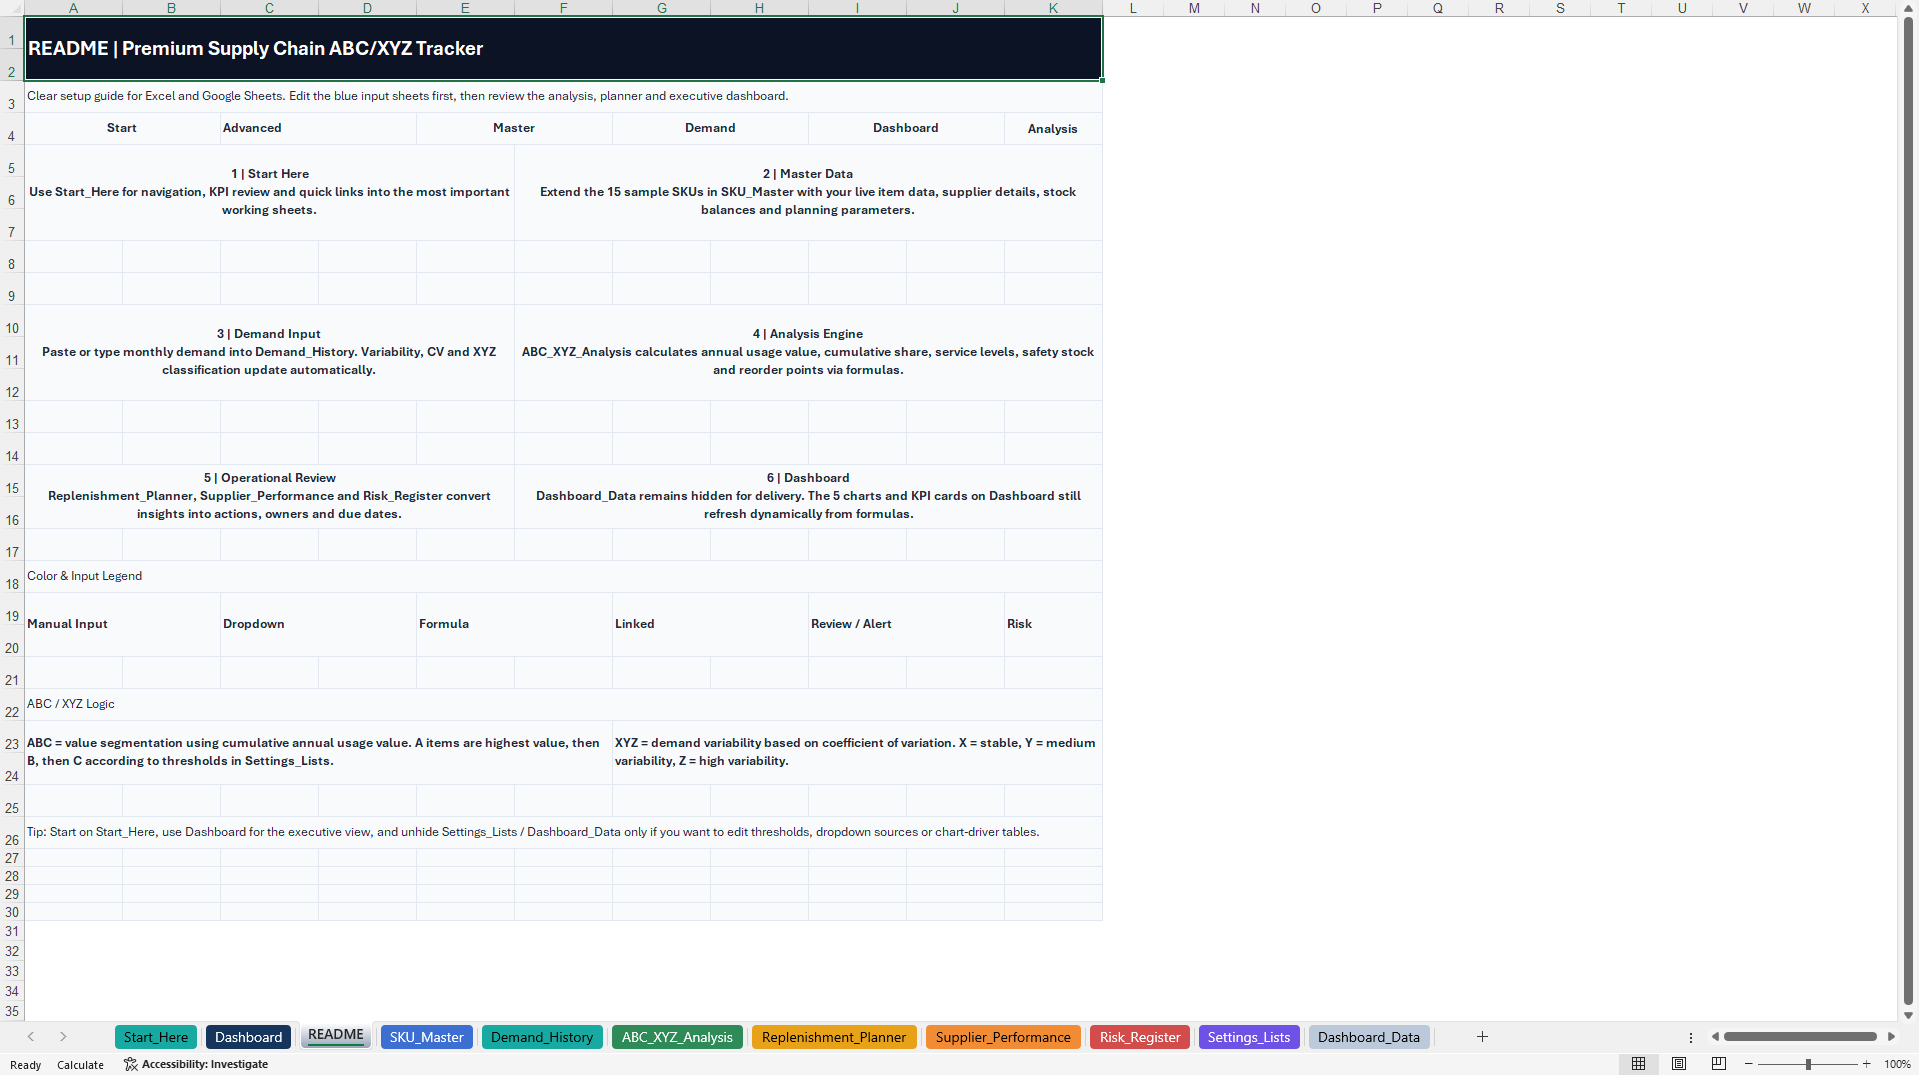Click the Master navigation cell
This screenshot has height=1075, width=1919.
pyautogui.click(x=514, y=128)
